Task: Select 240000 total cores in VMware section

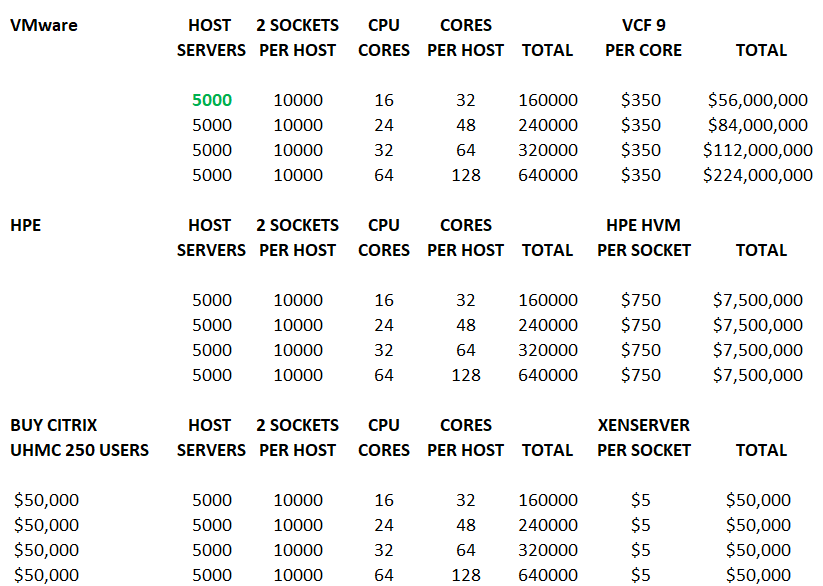Action: coord(548,125)
